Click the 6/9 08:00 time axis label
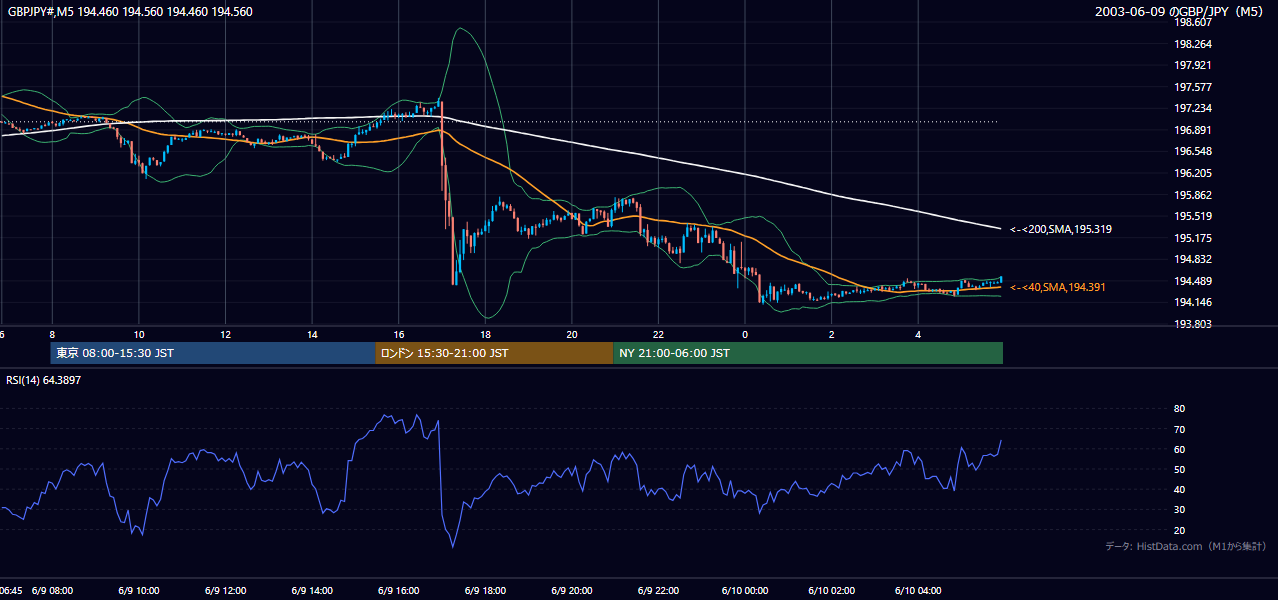 tap(52, 590)
